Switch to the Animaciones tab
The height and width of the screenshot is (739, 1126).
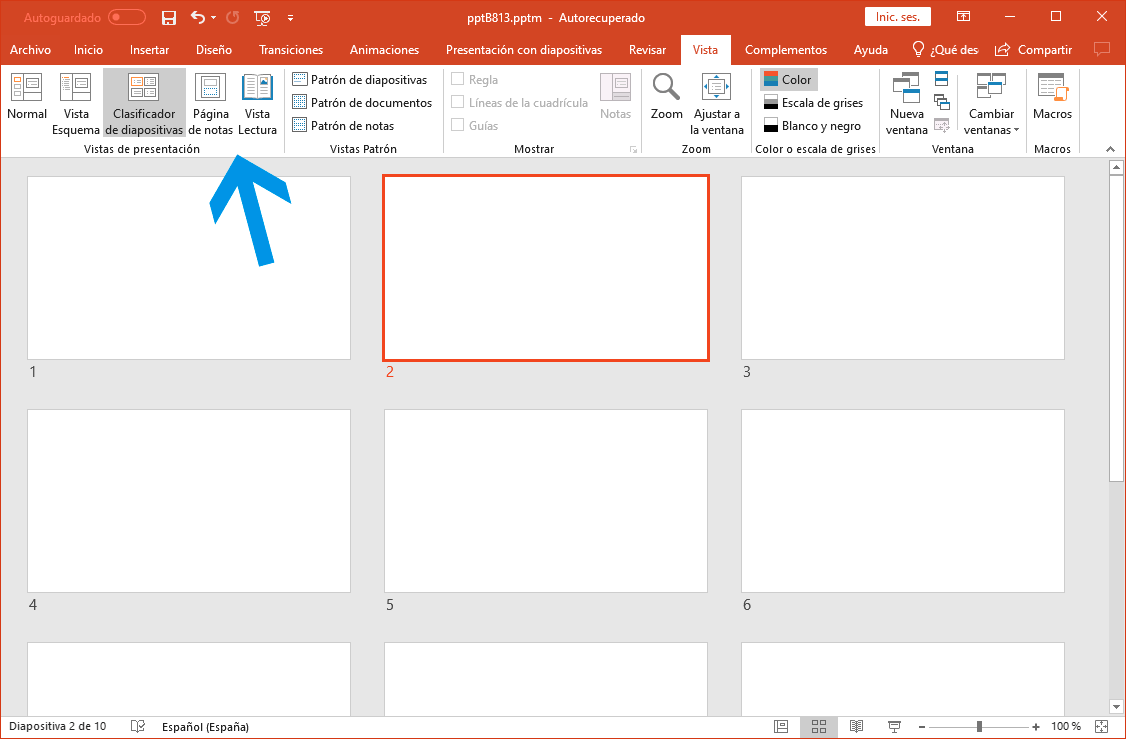tap(384, 50)
